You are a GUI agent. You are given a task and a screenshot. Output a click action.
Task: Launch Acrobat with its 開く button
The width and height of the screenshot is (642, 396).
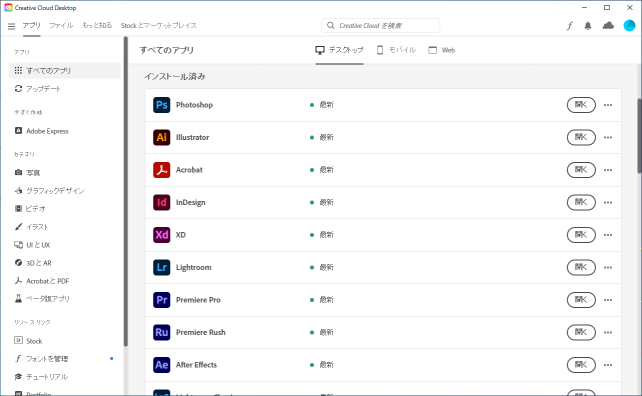tap(581, 170)
